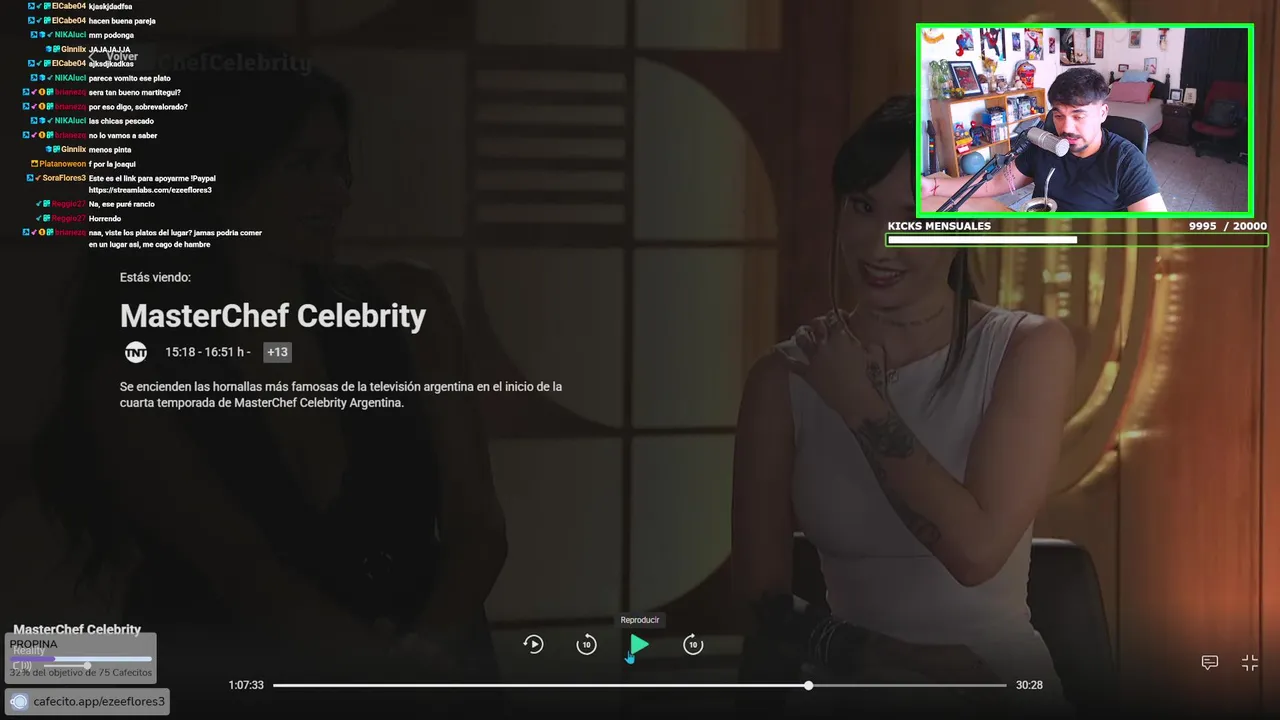This screenshot has height=720, width=1280.
Task: Click the MasterChef Celebrity title above PROPINA
Action: point(77,630)
